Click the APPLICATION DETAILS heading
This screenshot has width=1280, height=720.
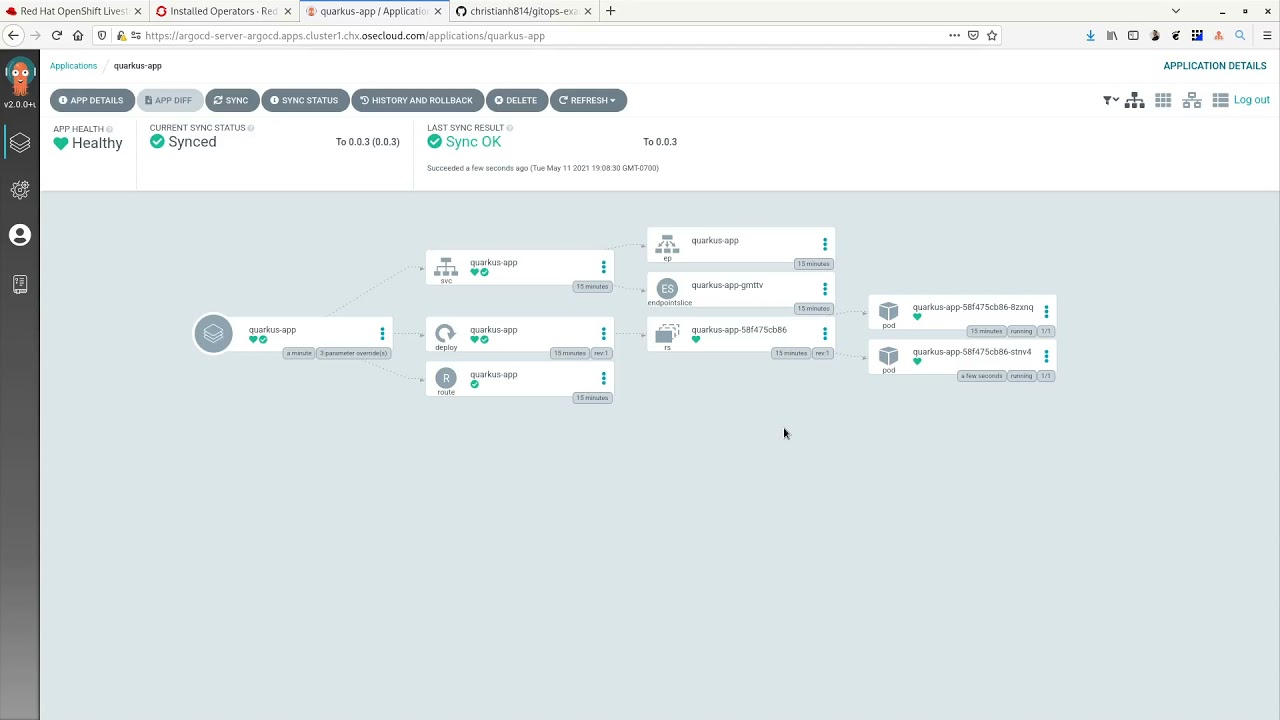click(x=1215, y=66)
